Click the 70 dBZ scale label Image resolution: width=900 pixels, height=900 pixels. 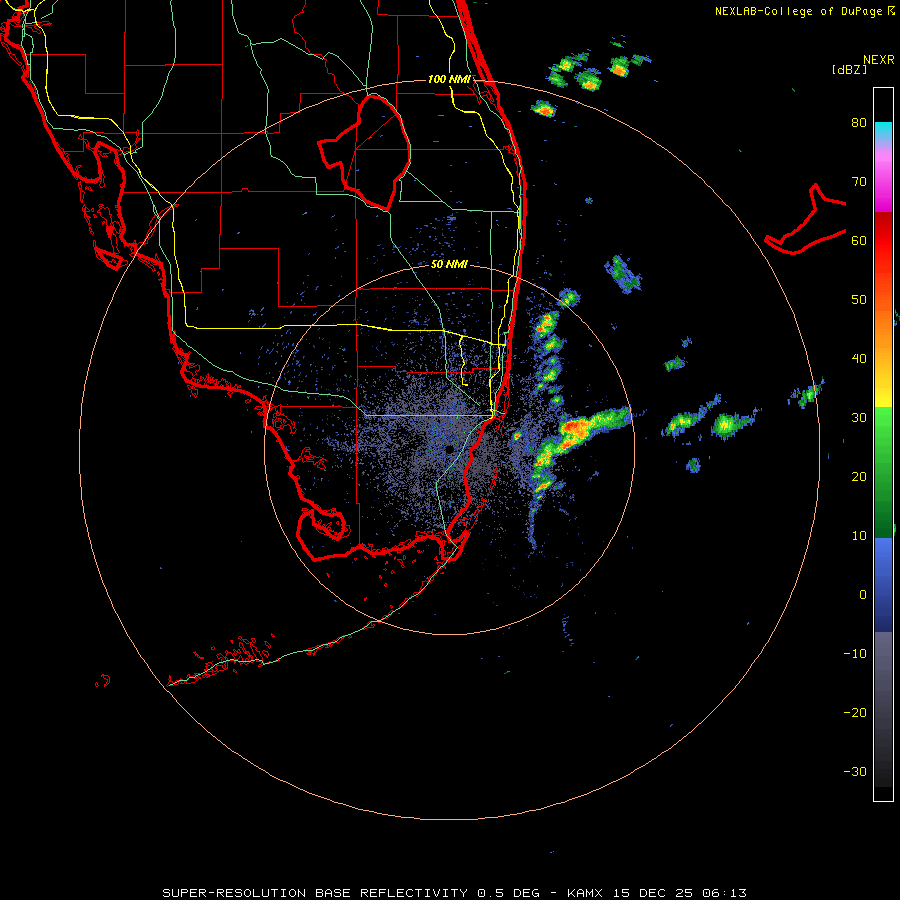tap(859, 182)
